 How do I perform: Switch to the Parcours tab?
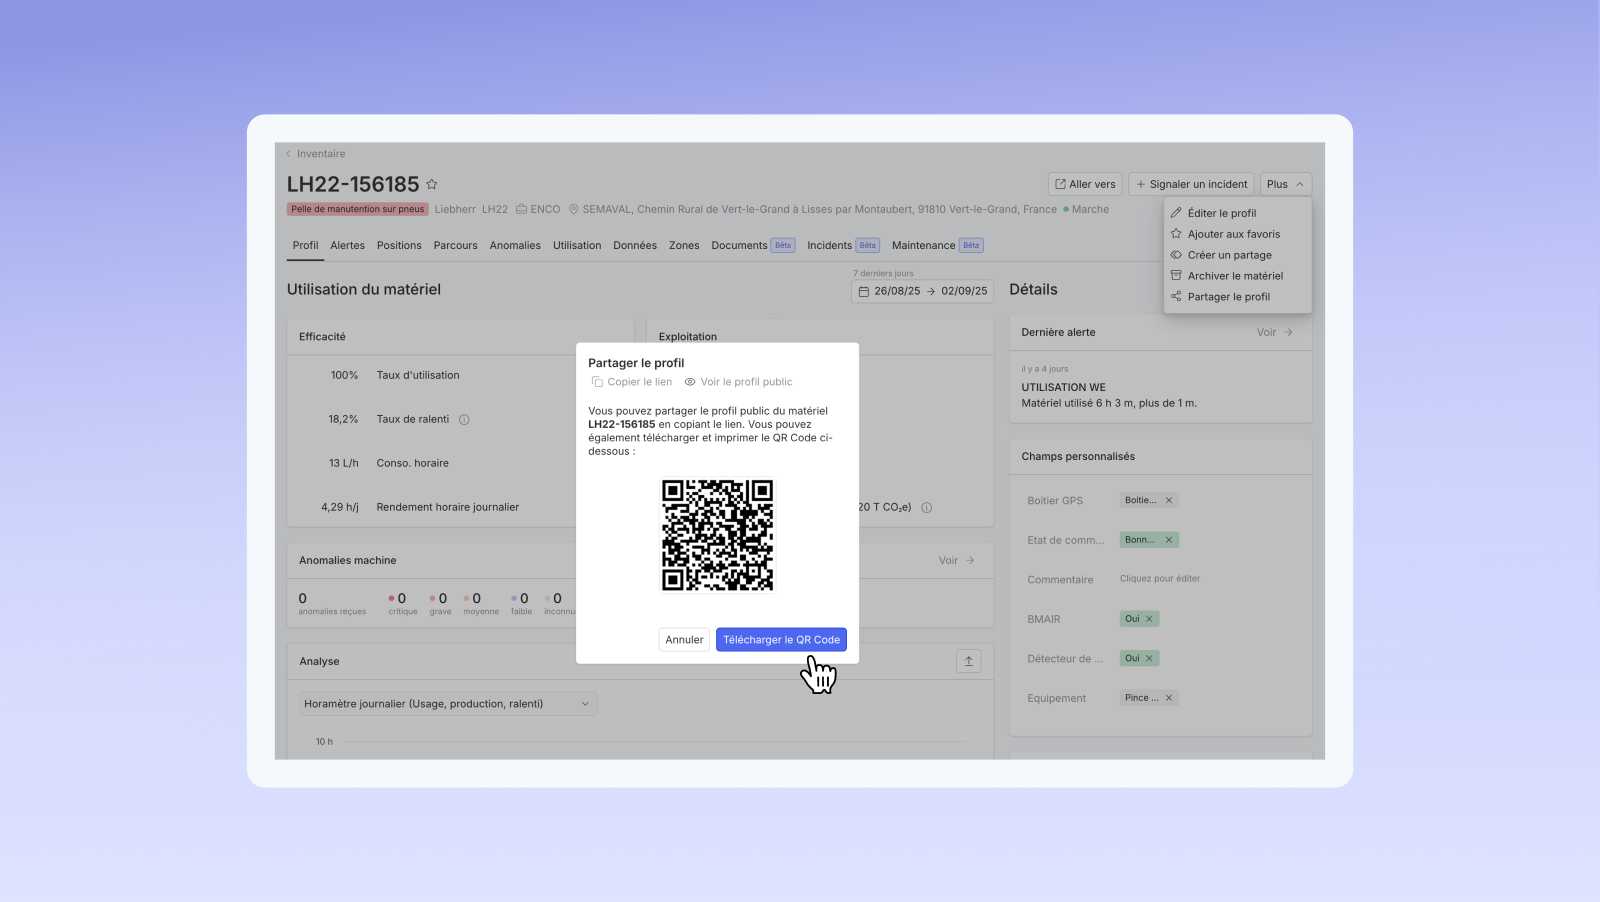[x=455, y=246]
